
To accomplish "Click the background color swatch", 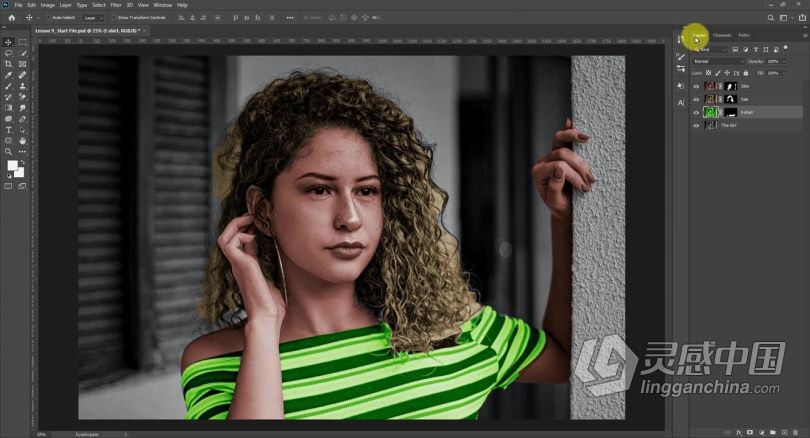I will (20, 173).
